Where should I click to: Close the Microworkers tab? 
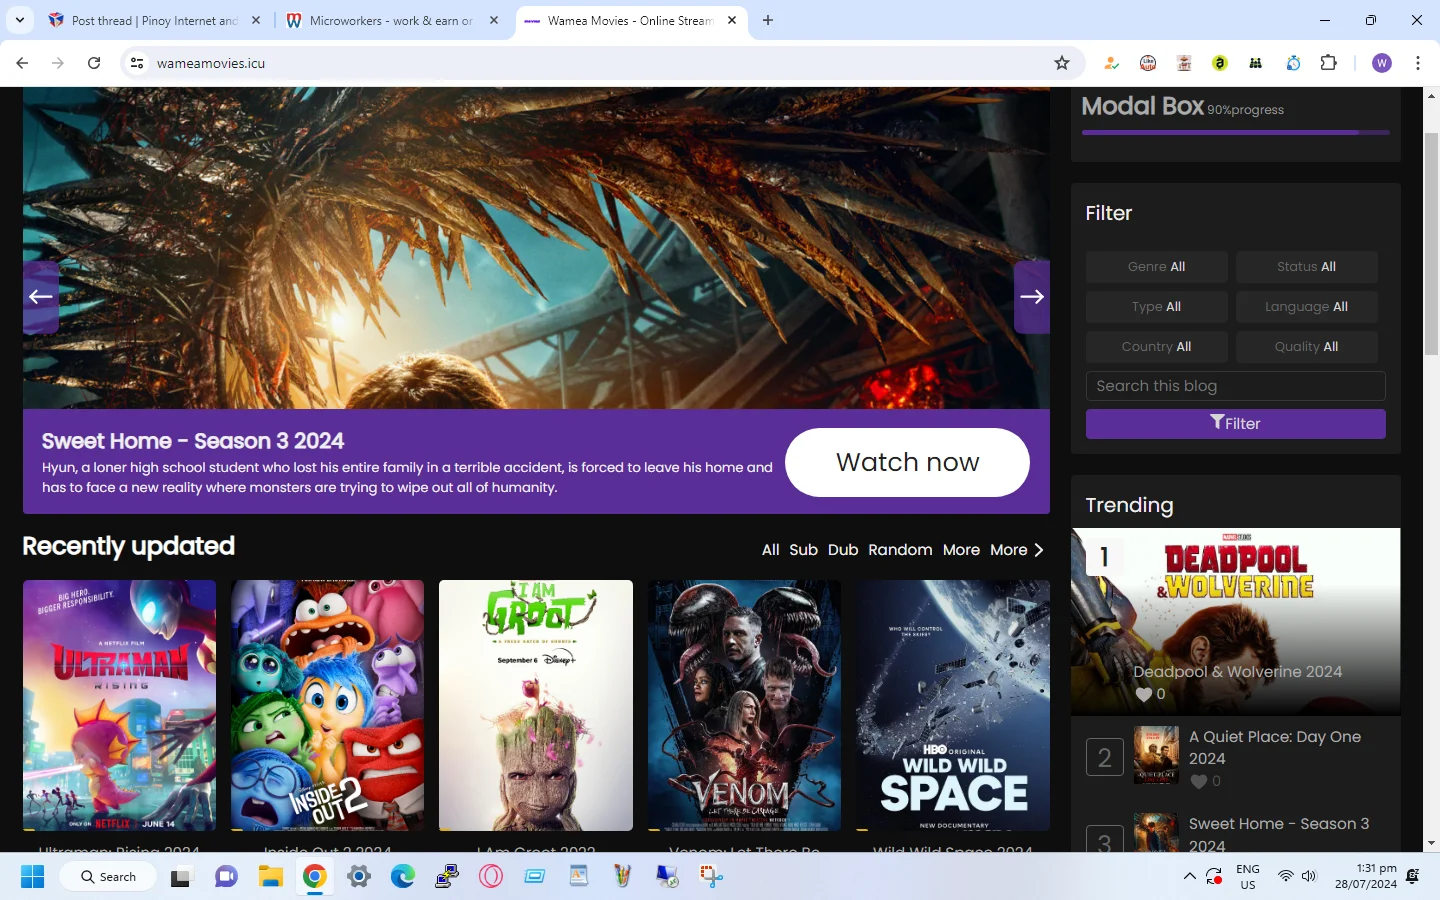[494, 20]
